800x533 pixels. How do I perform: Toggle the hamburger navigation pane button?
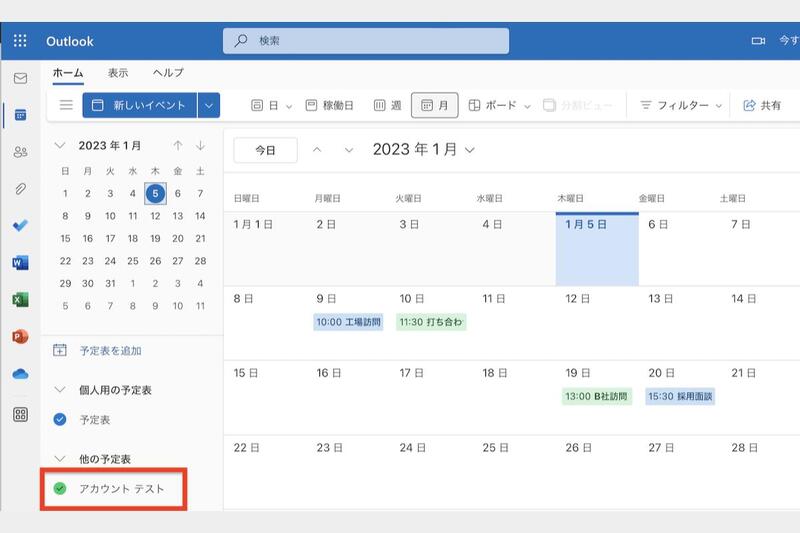coord(66,105)
